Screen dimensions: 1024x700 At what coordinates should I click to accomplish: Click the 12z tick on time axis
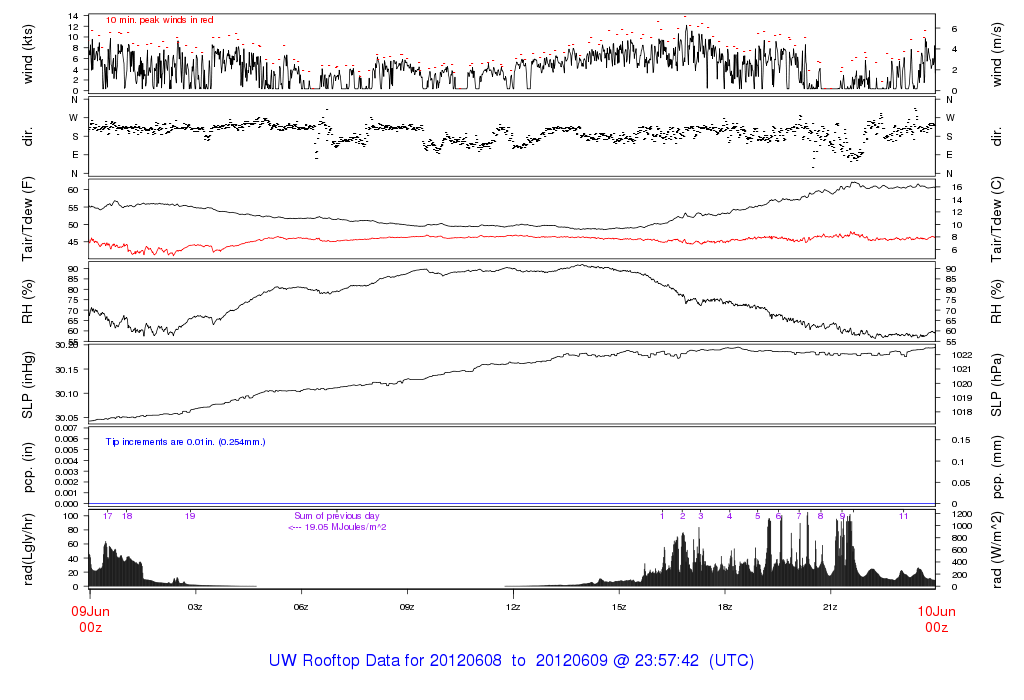[x=512, y=607]
